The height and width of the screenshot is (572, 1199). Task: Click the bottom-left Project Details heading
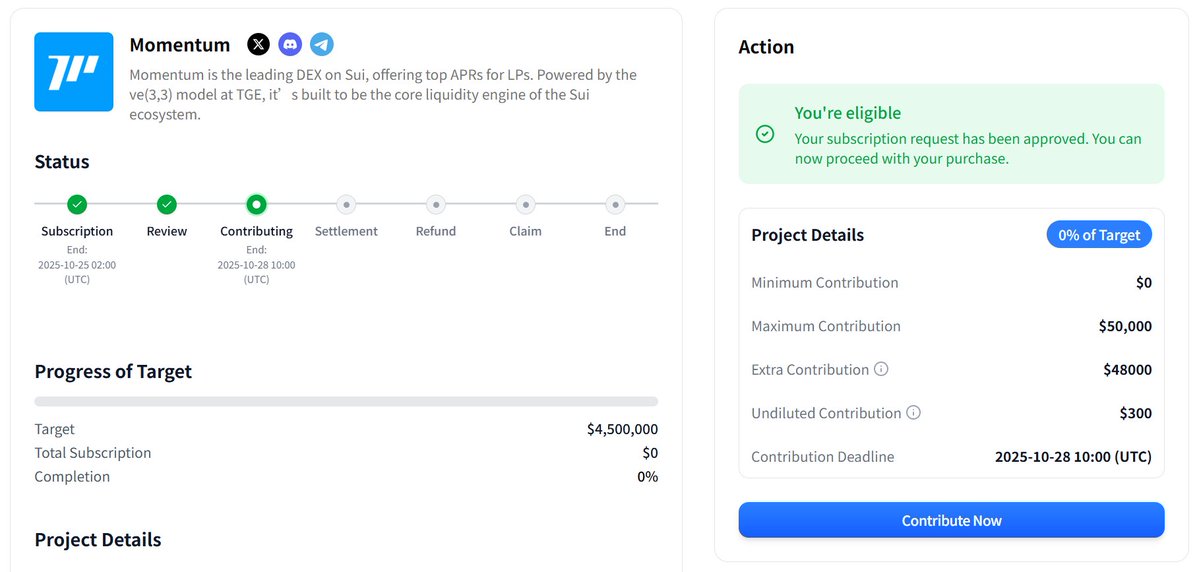coord(98,540)
